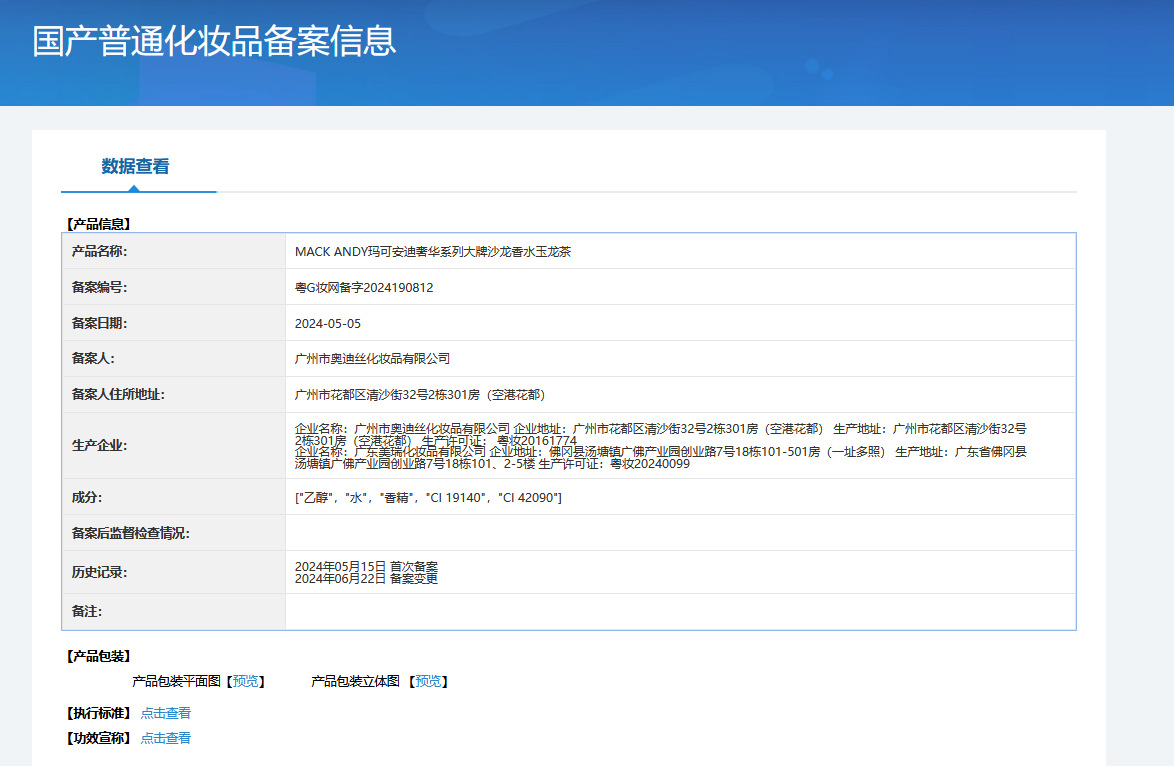This screenshot has width=1174, height=766.
Task: Select 广州市奥迪丝化妆品有限公司 in the 备案人 row
Action: tap(372, 359)
